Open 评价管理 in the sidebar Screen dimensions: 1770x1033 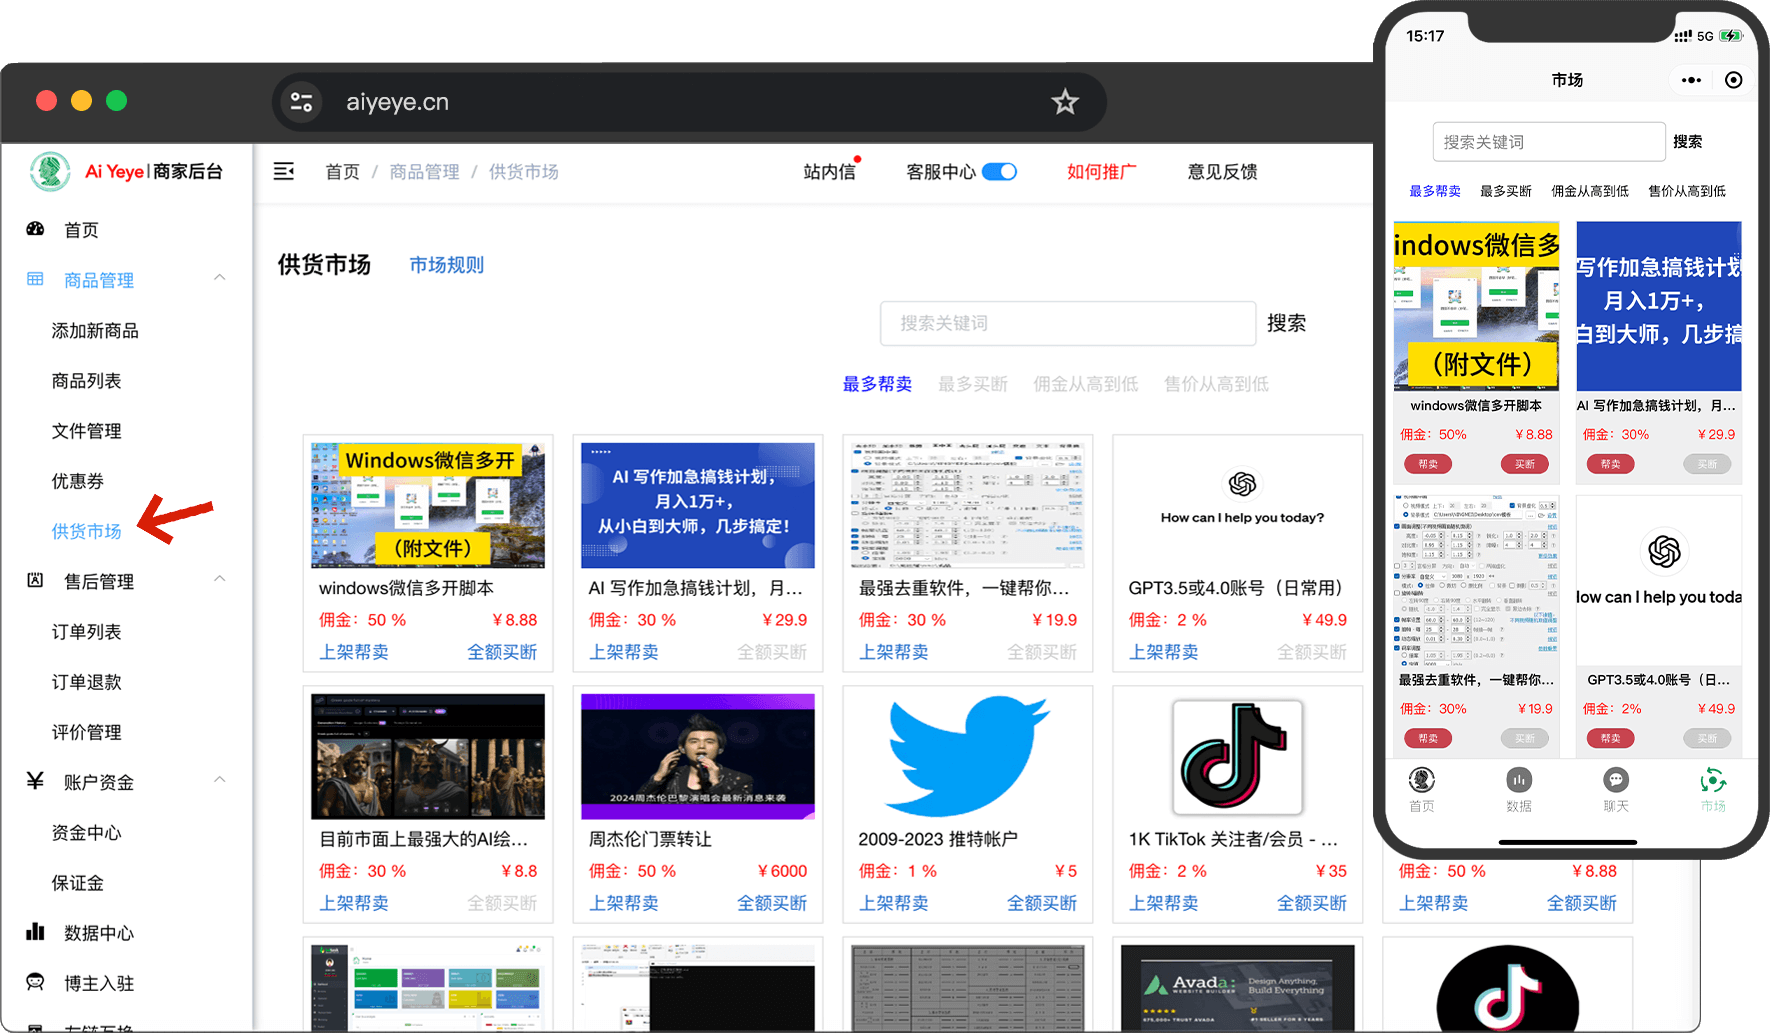86,732
